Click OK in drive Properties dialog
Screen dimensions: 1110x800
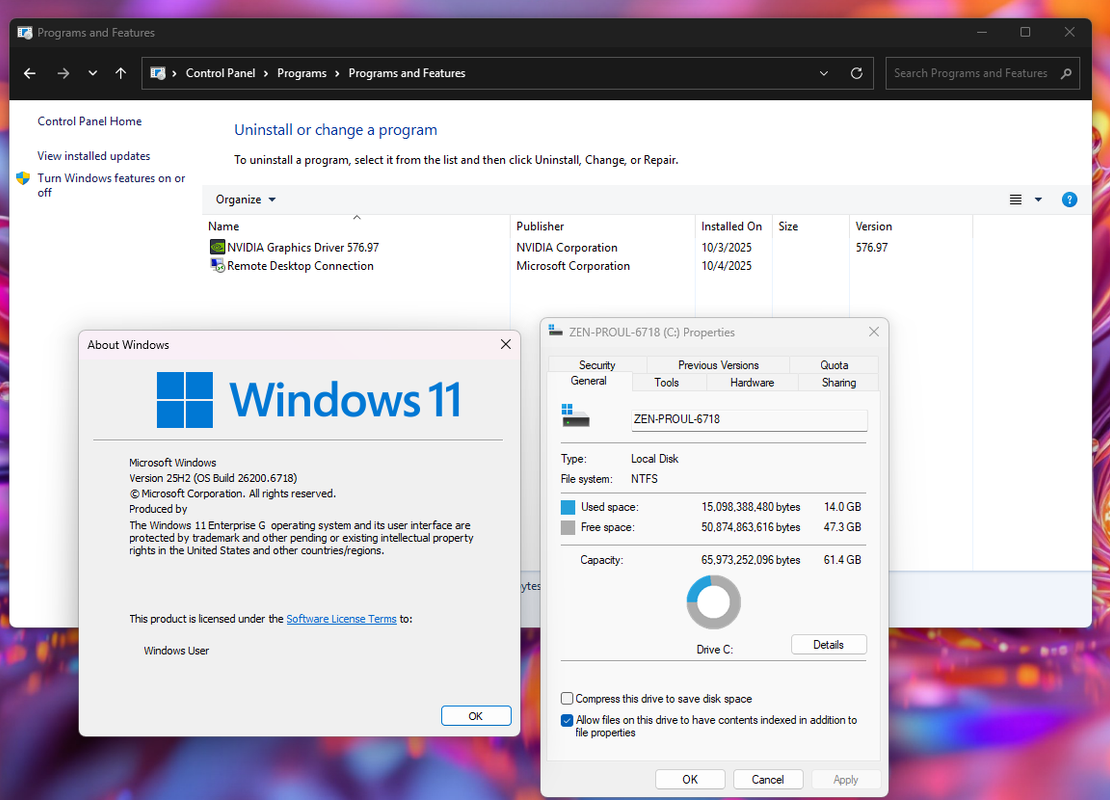tap(690, 779)
